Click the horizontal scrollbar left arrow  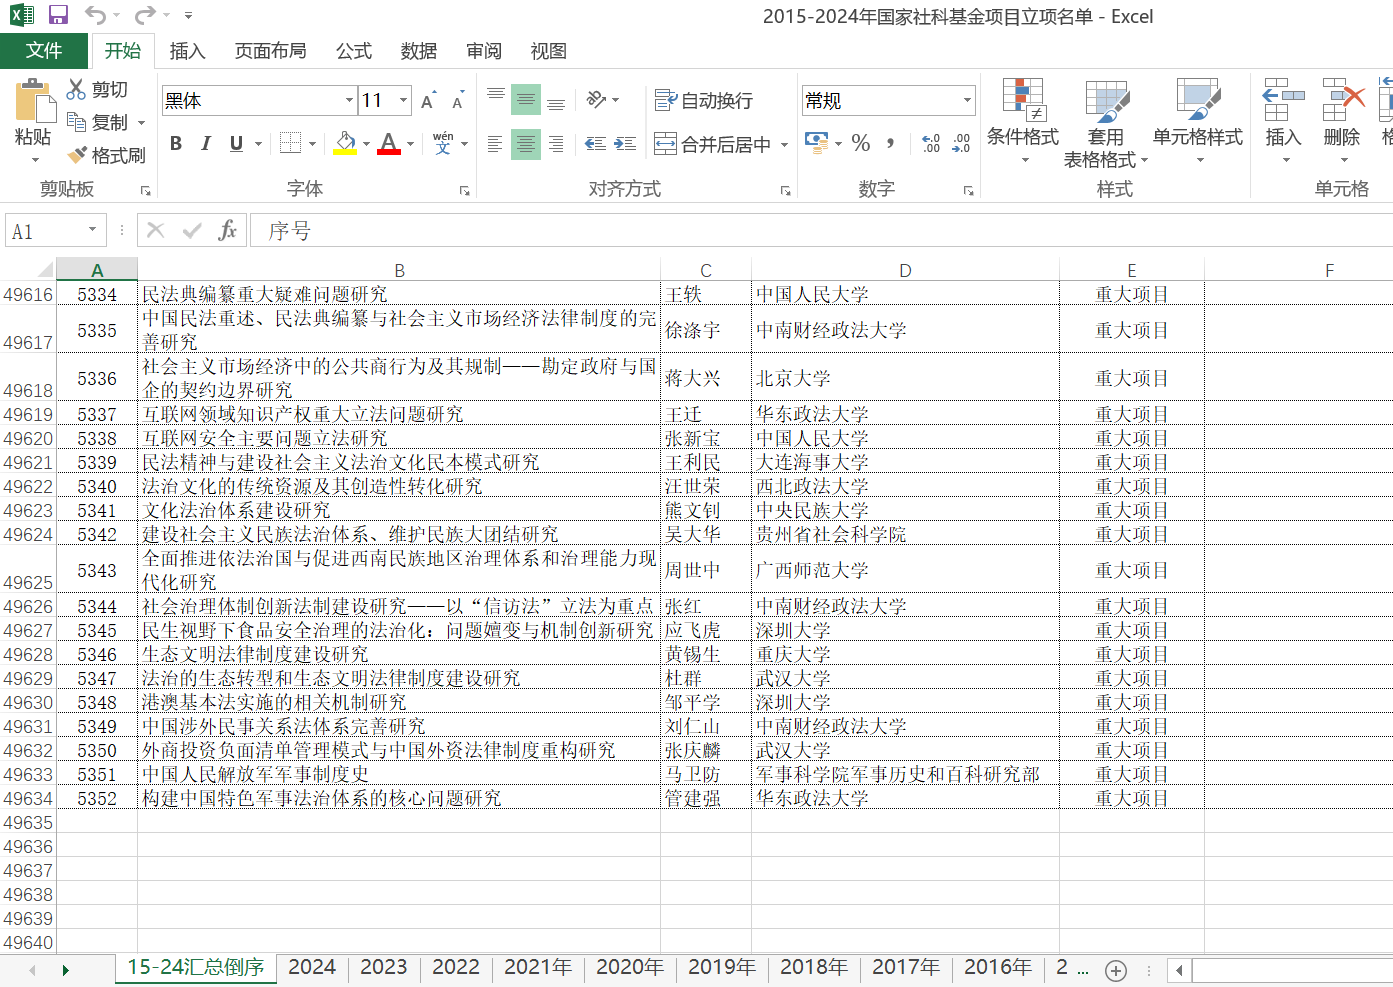click(1180, 970)
